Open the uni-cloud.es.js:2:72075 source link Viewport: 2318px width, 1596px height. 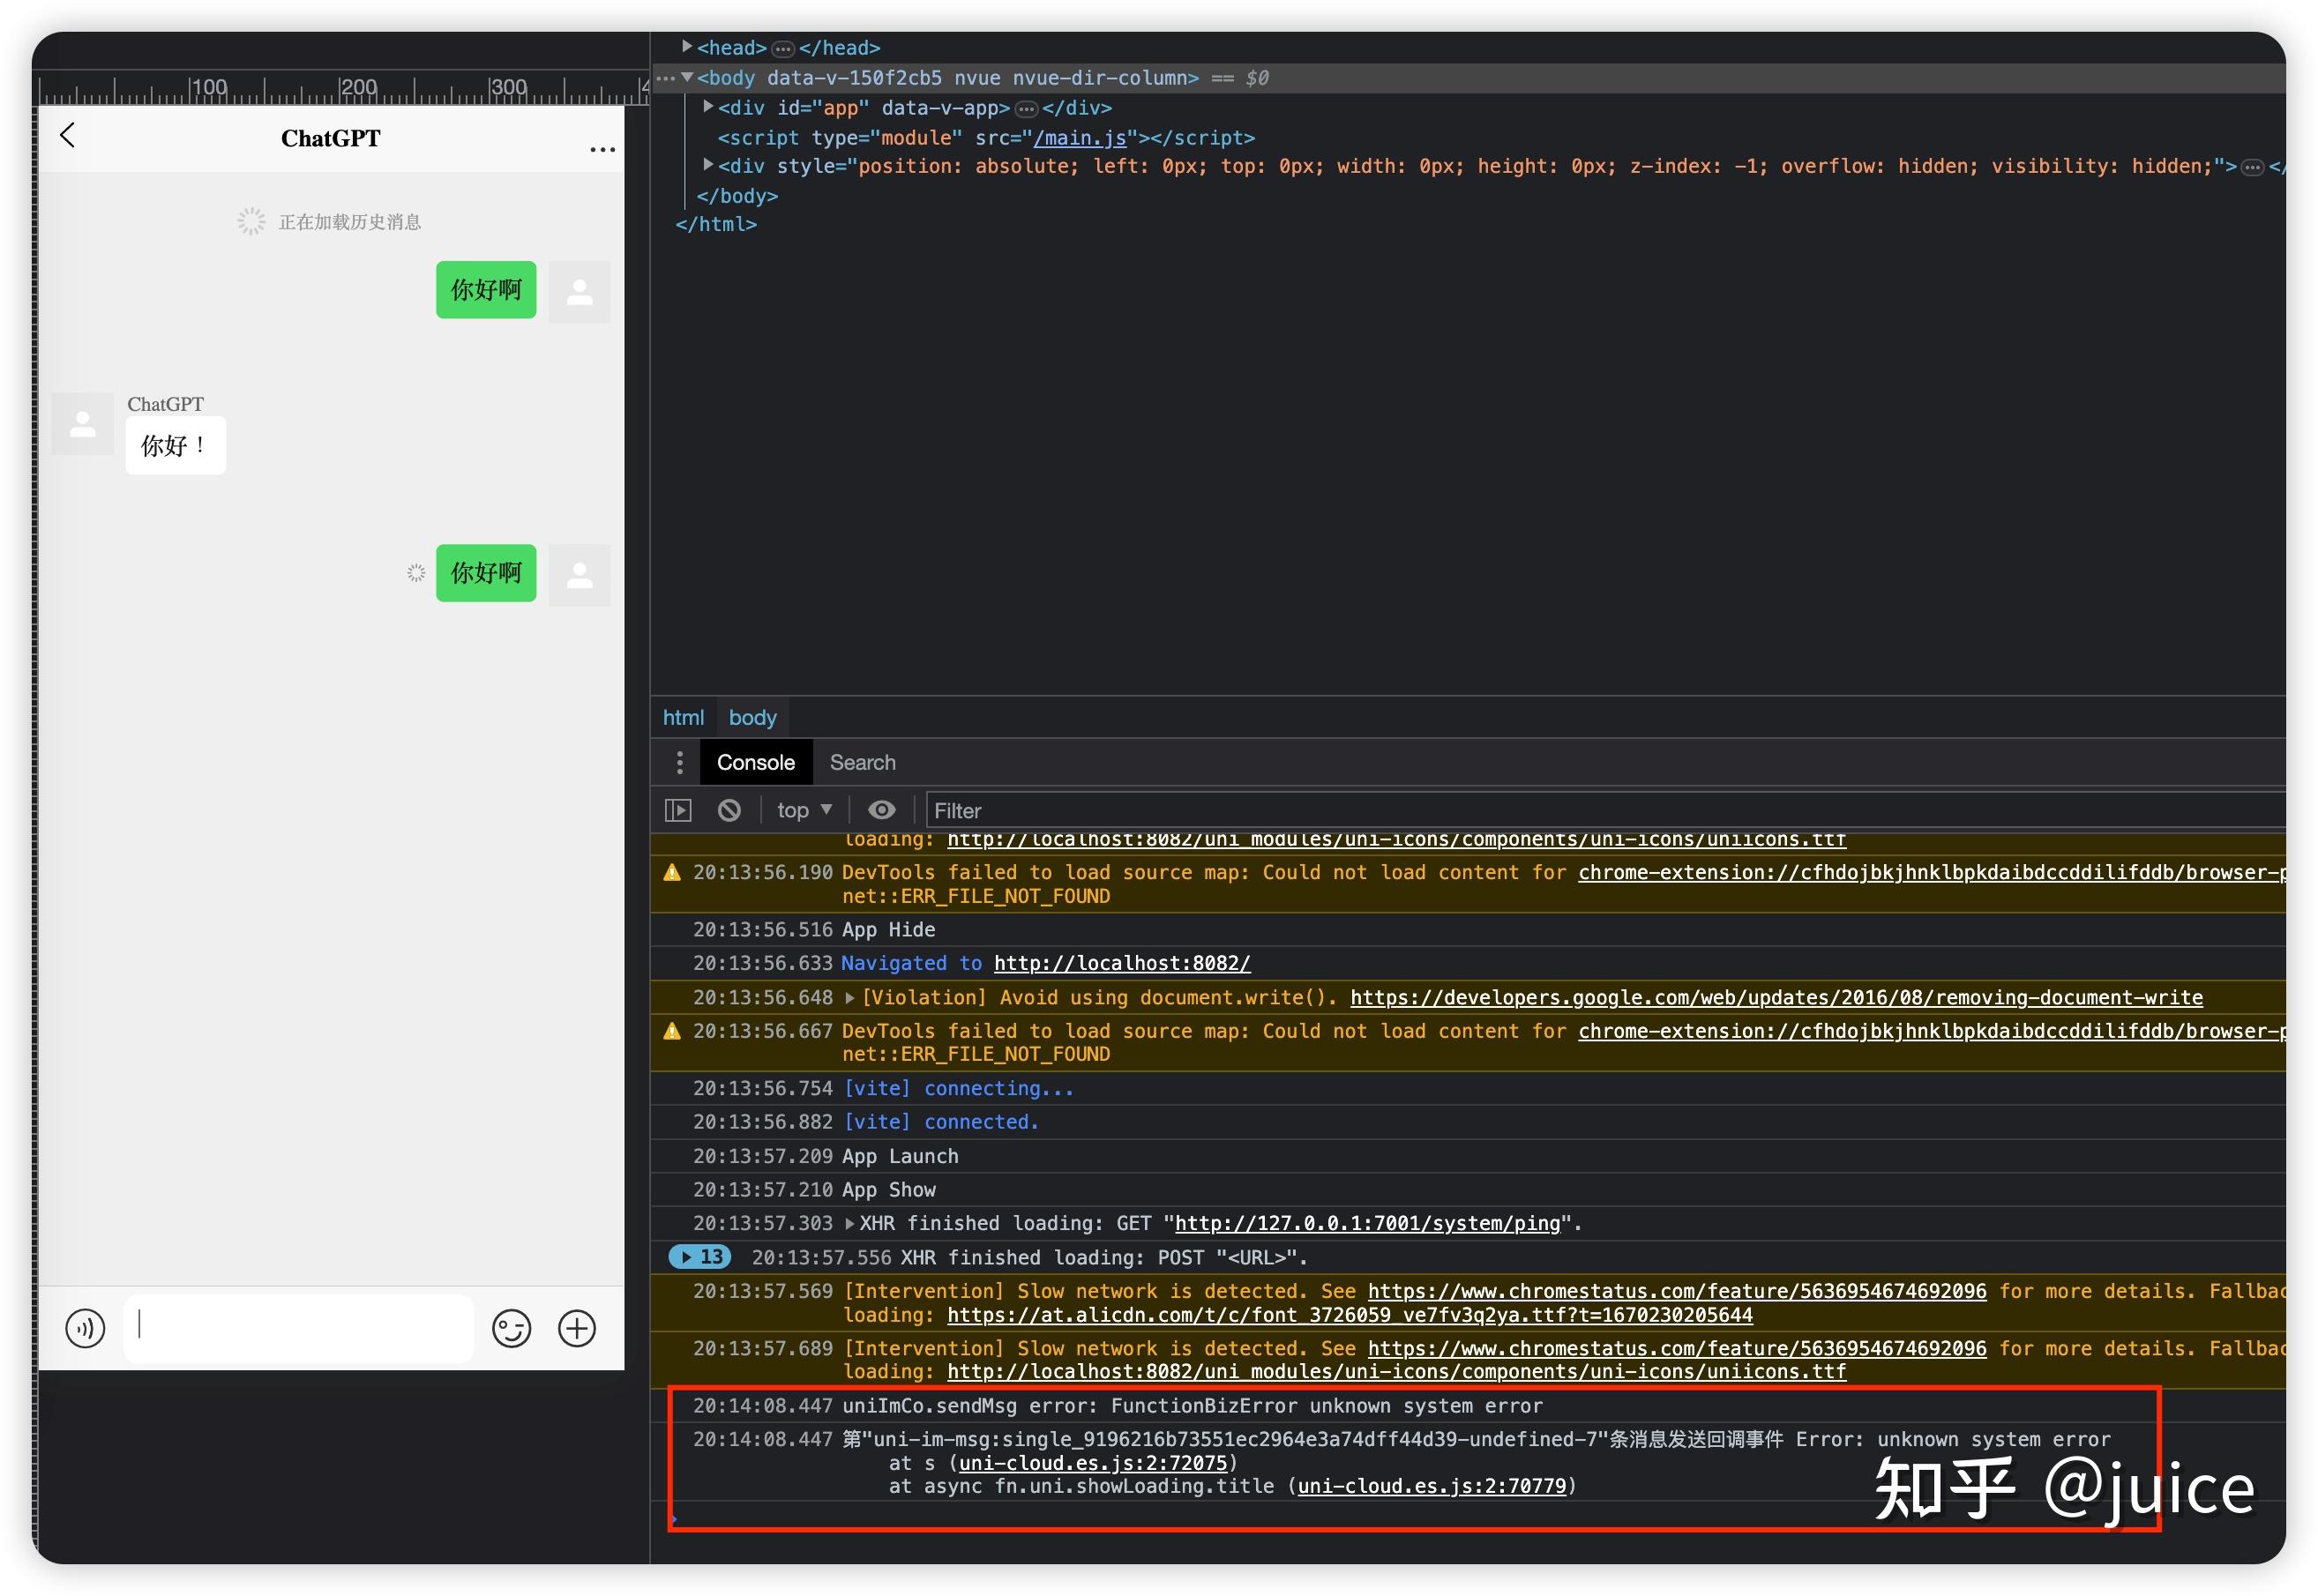(x=1093, y=1464)
